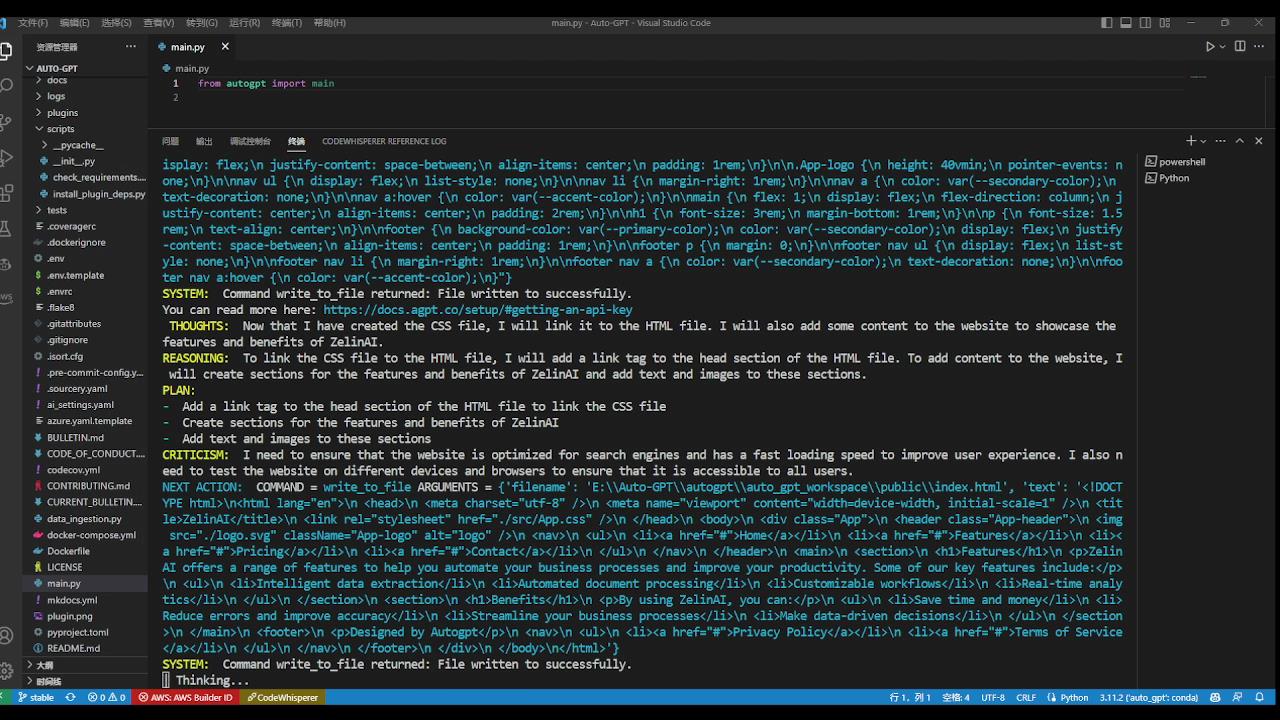The image size is (1280, 720).
Task: Open the 文件(F) menu
Action: tap(33, 23)
